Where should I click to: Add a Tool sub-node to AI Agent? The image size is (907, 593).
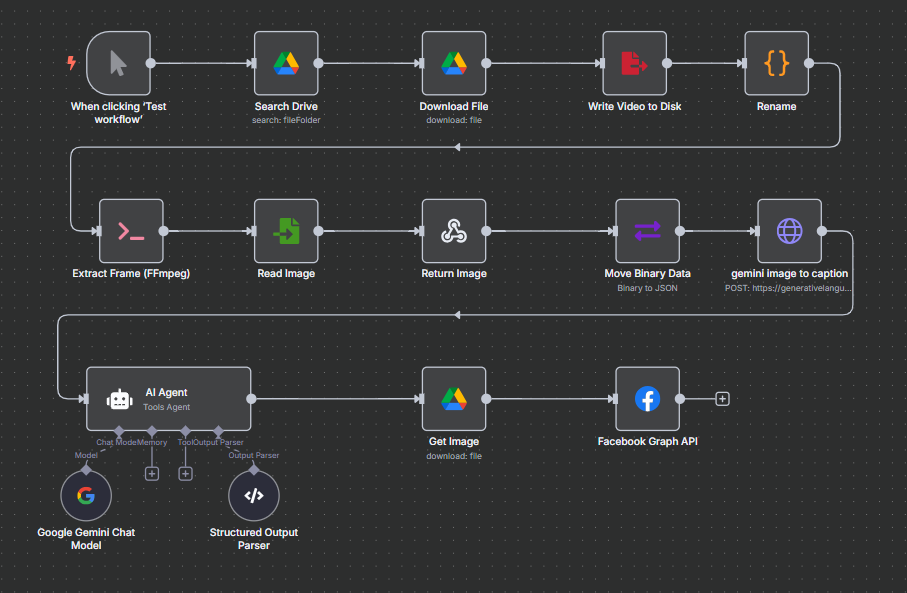click(x=185, y=474)
